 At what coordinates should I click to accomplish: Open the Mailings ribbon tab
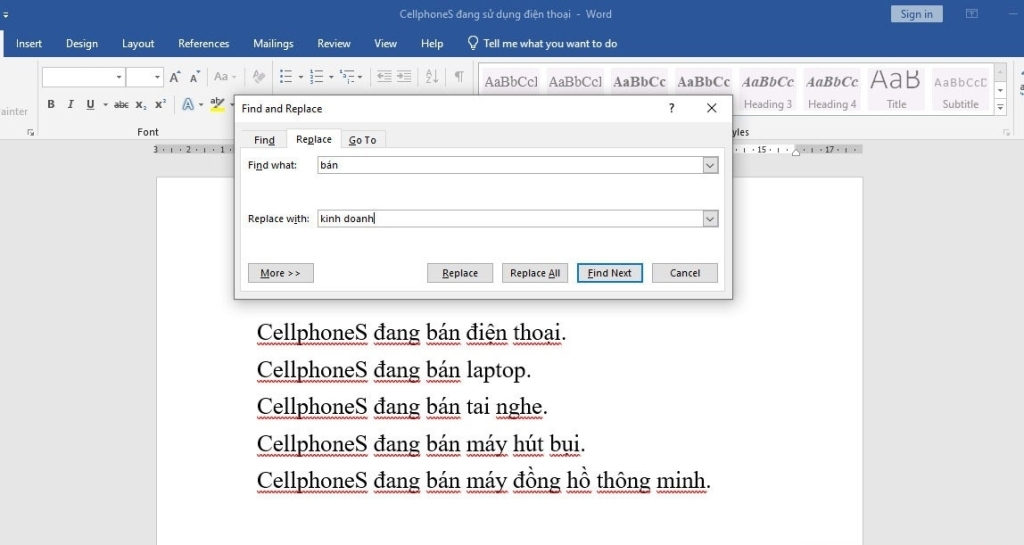coord(273,44)
